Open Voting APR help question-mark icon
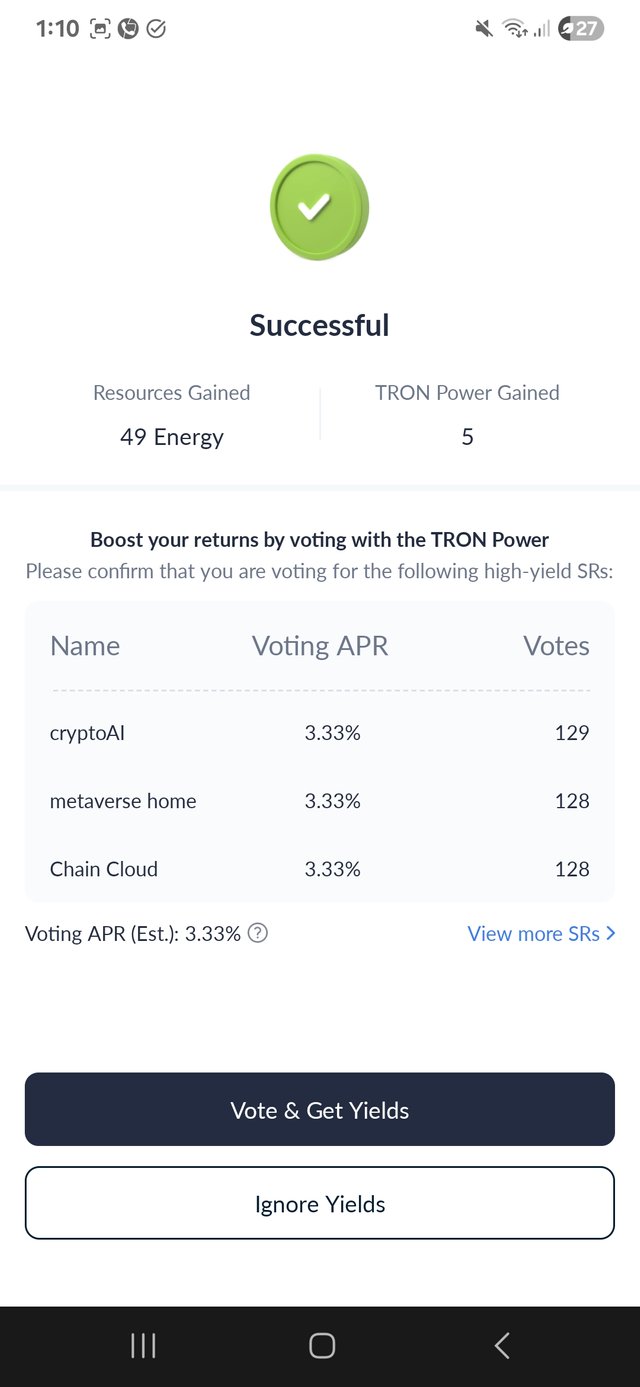Screen dimensions: 640x1387 (258, 933)
